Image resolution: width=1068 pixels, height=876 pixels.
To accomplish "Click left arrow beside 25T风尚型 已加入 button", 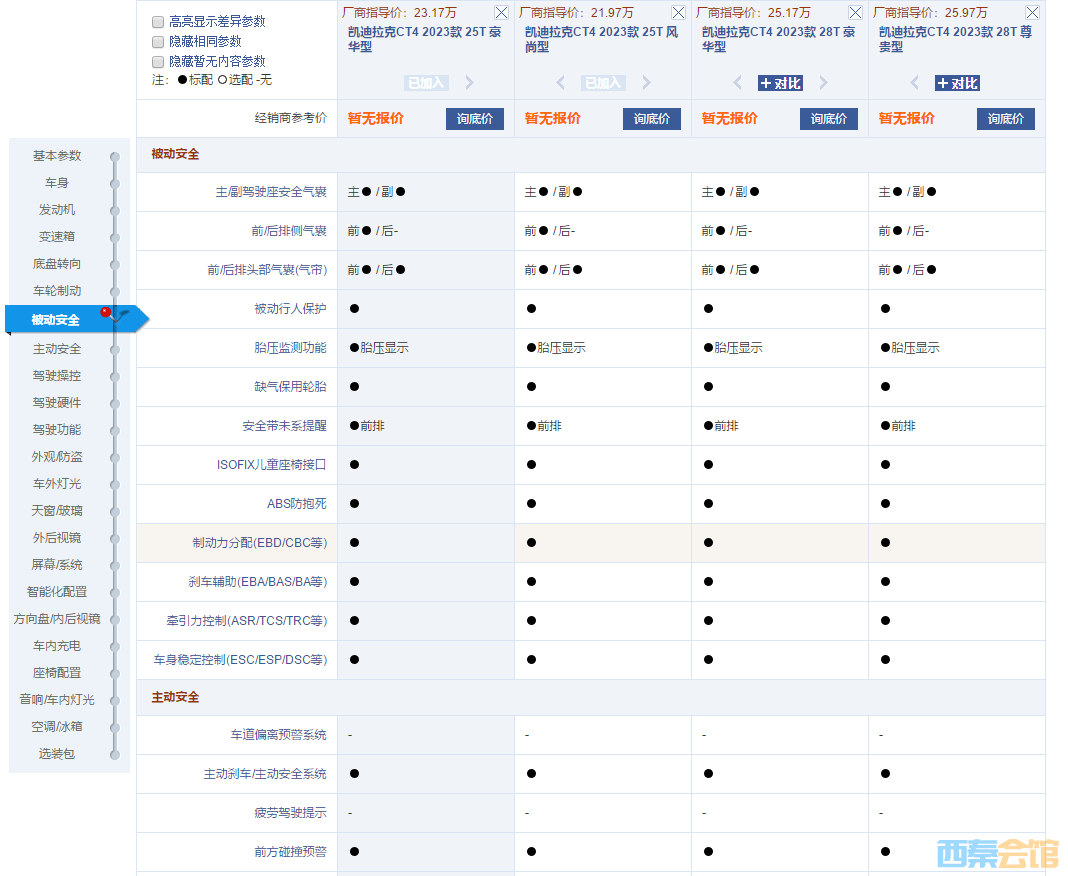I will pos(561,84).
